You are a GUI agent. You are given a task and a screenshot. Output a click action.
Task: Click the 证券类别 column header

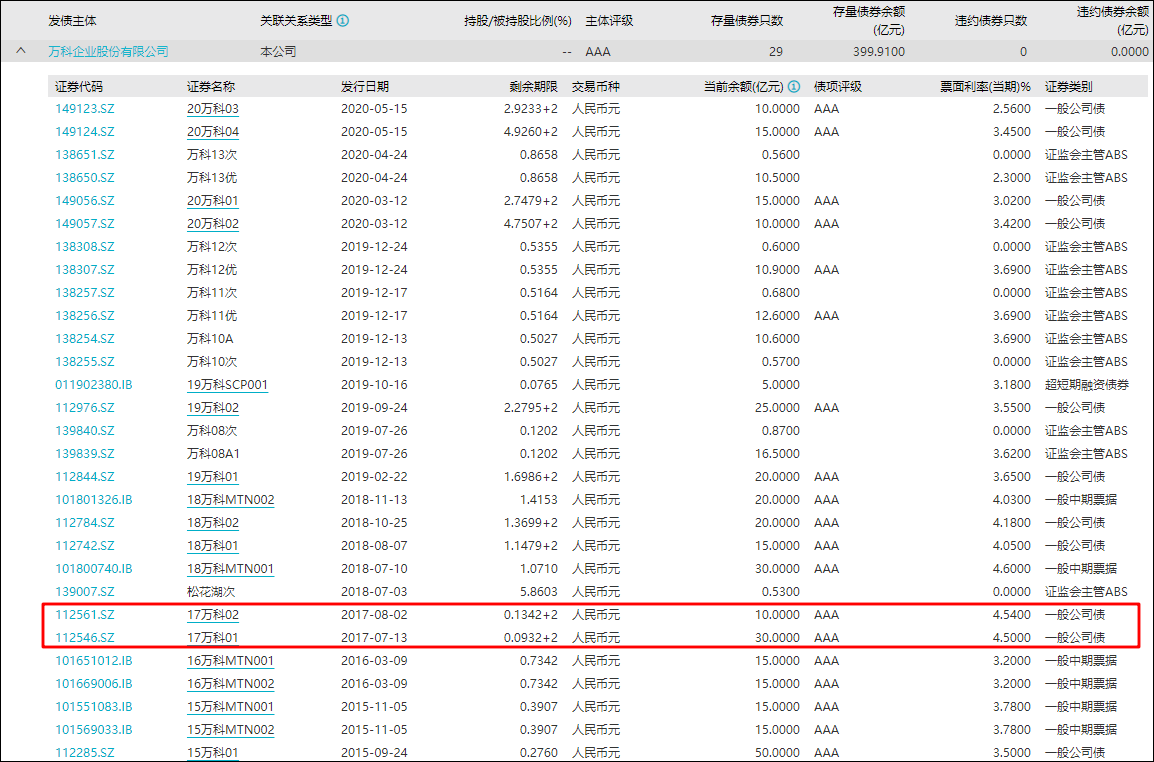[1069, 86]
